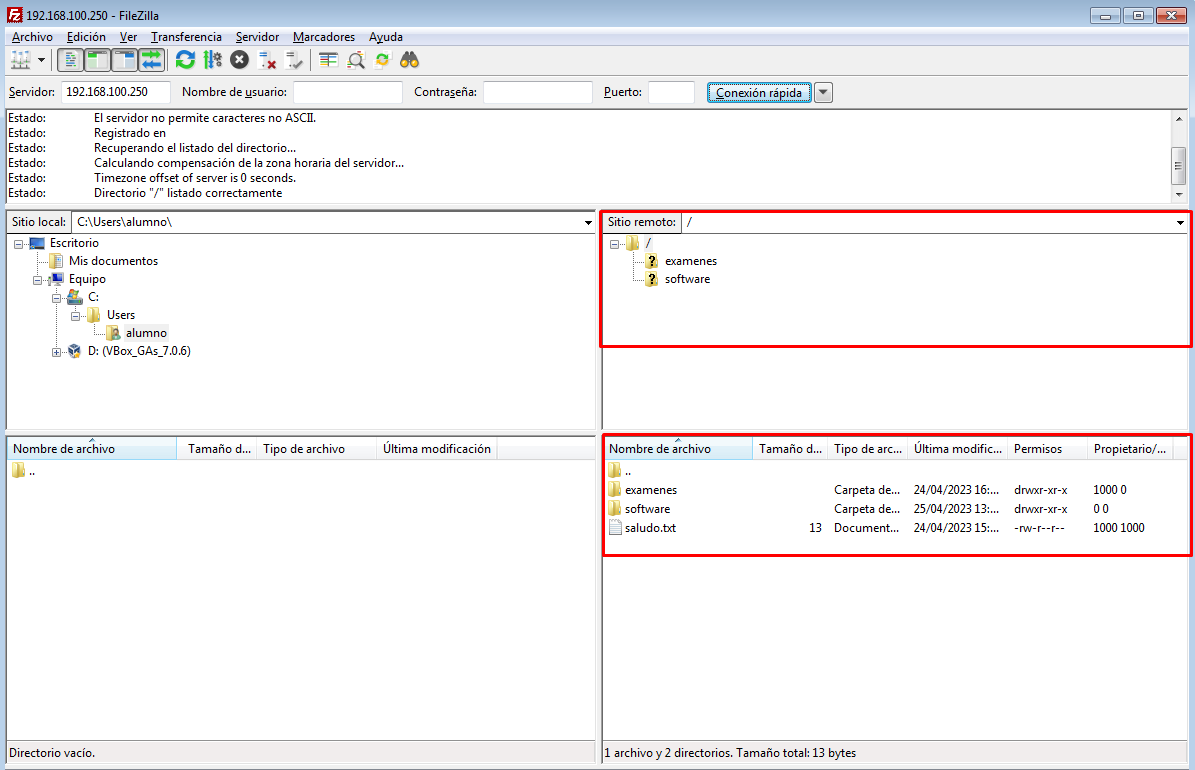Sort local list by Última modificación

point(437,449)
